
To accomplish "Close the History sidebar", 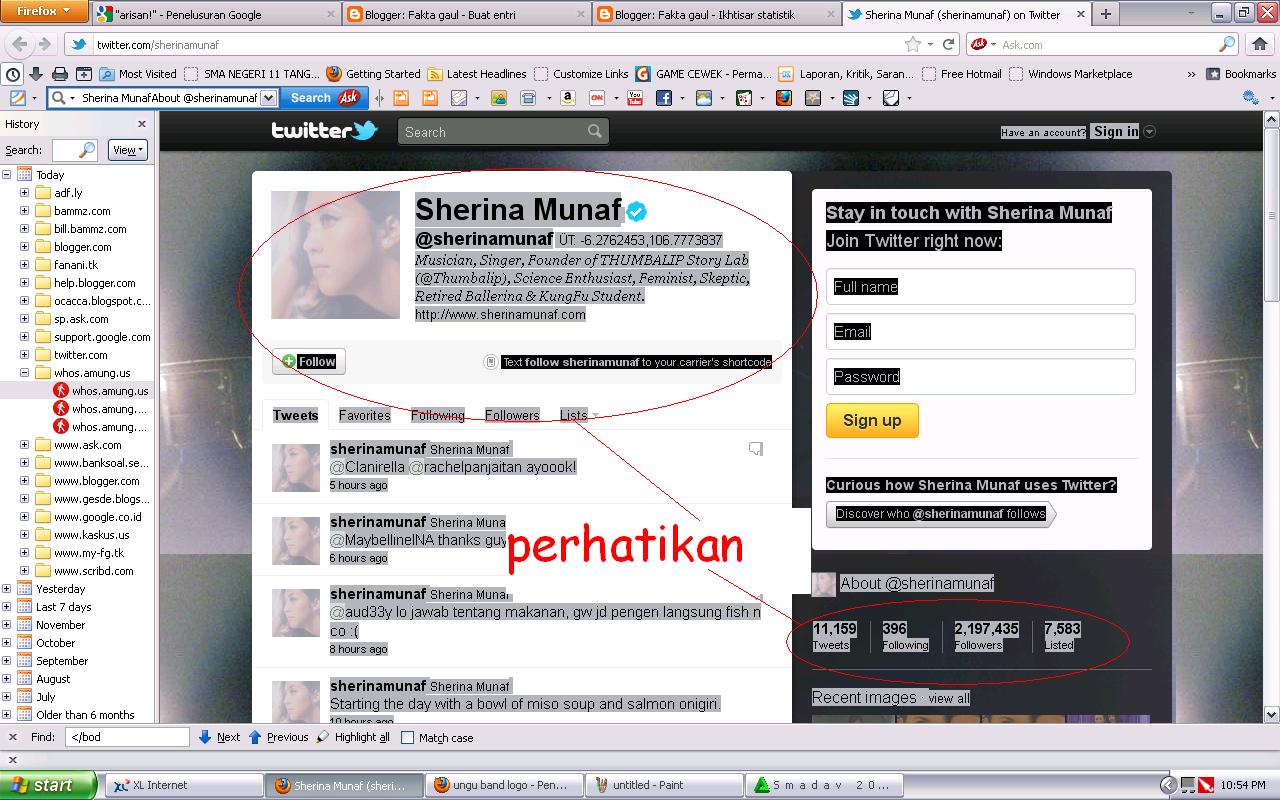I will pos(141,124).
